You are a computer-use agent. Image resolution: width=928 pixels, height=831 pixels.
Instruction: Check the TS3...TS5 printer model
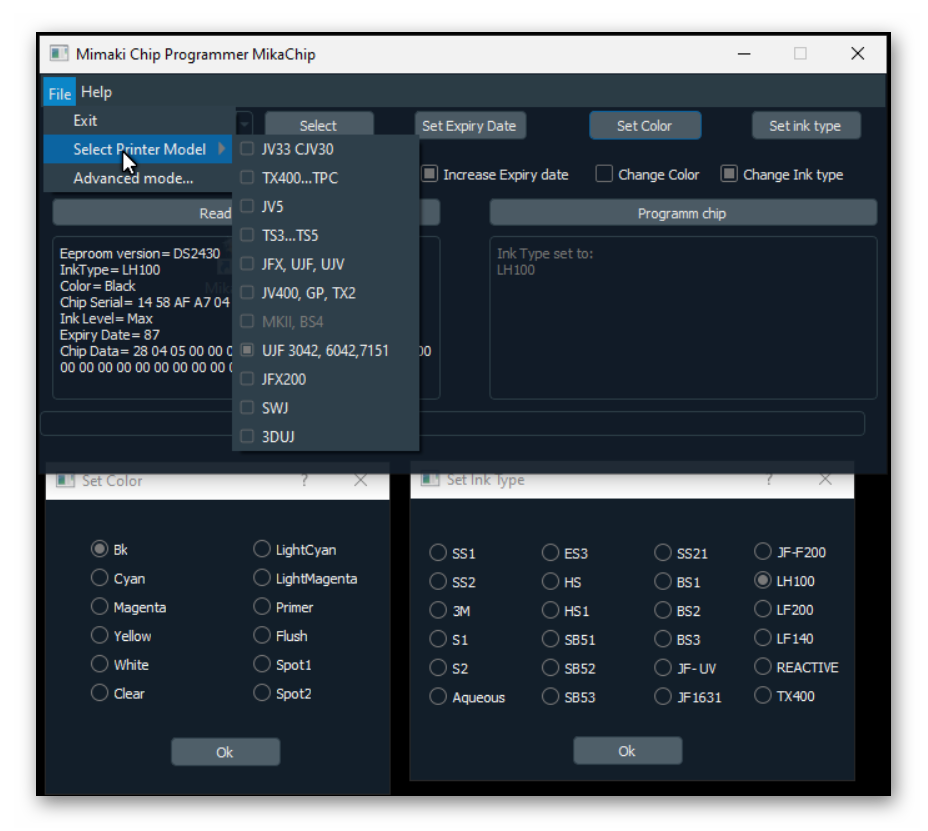[x=247, y=235]
